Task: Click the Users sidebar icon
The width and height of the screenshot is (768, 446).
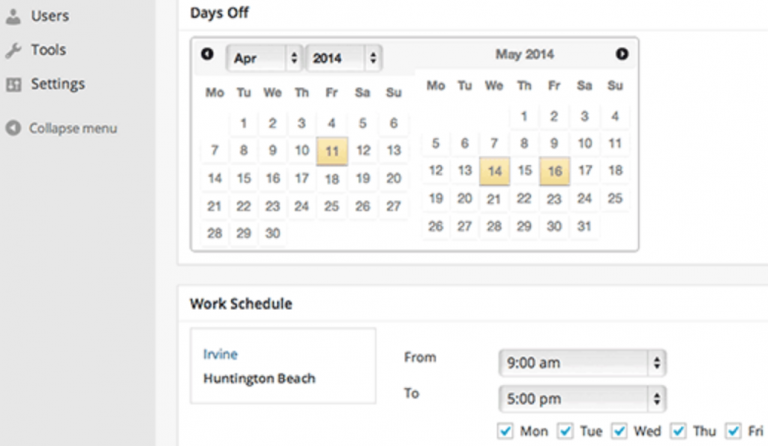Action: (13, 16)
